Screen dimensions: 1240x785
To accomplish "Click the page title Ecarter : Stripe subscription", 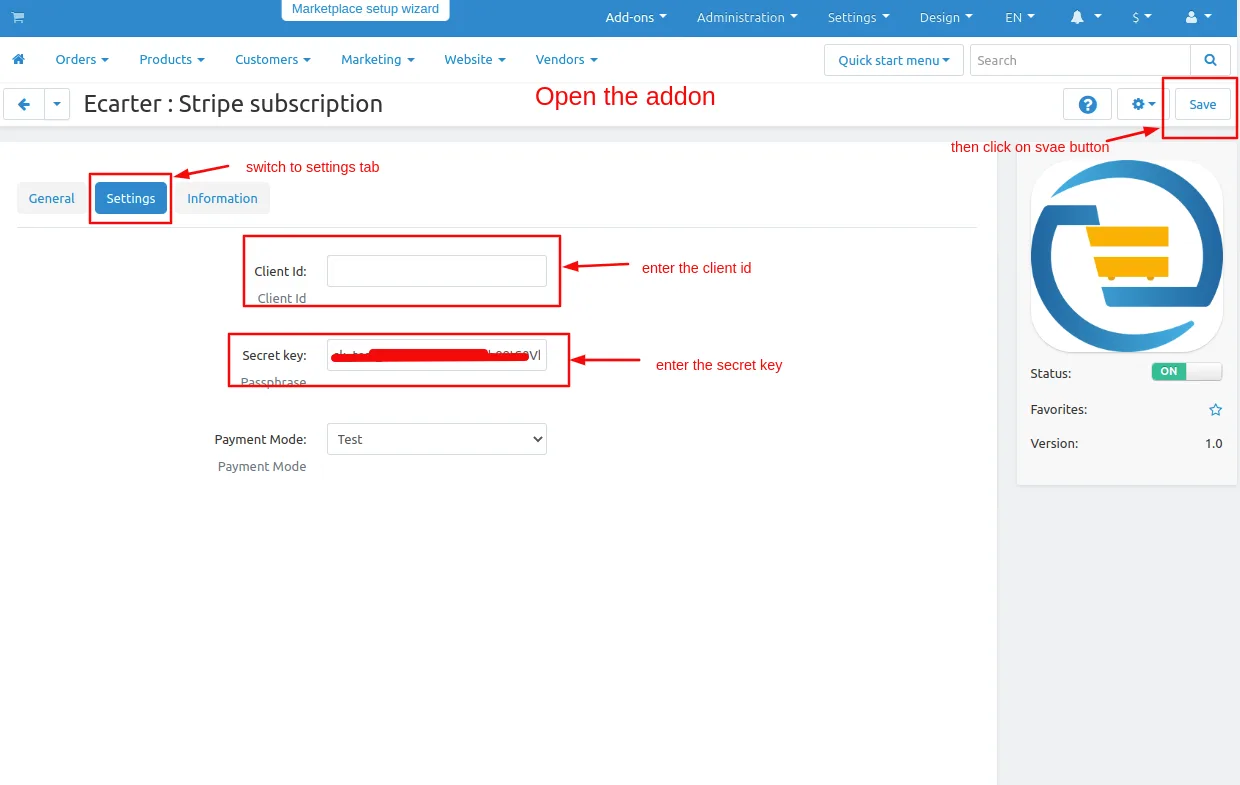I will 233,104.
